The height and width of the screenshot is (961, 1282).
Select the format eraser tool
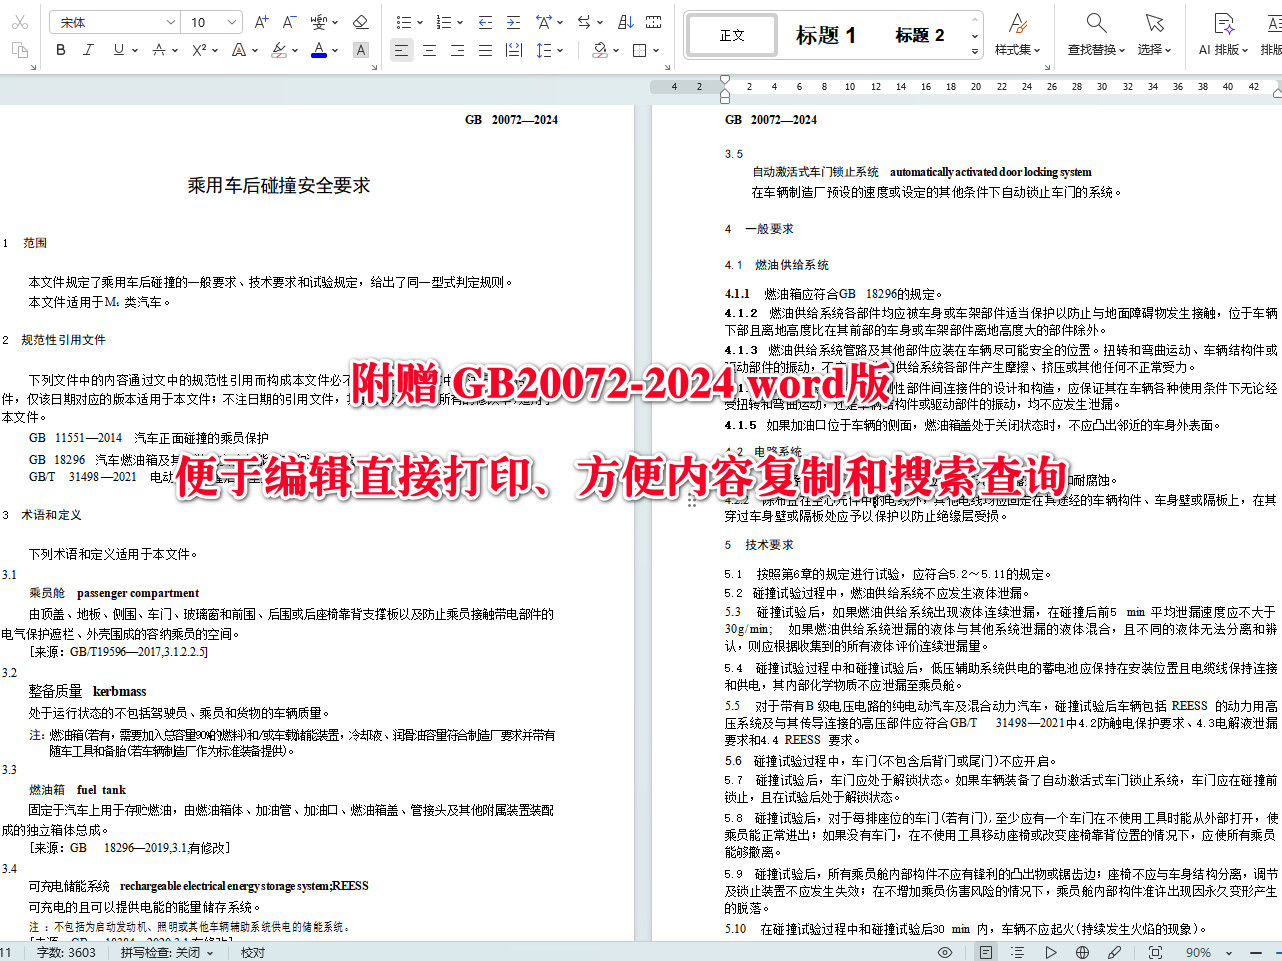pyautogui.click(x=361, y=21)
